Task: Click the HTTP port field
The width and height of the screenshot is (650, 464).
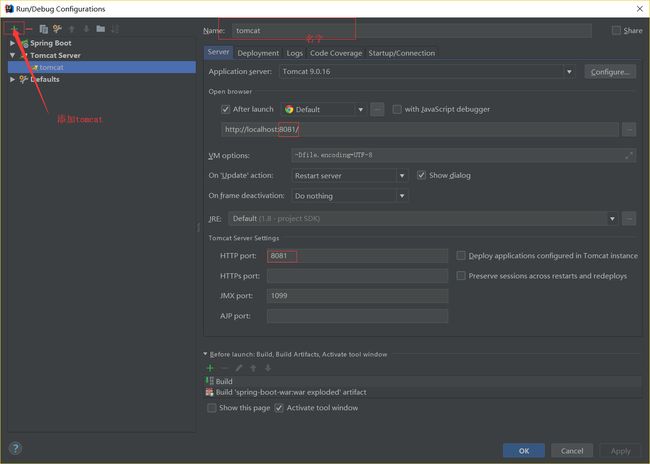Action: click(x=357, y=256)
